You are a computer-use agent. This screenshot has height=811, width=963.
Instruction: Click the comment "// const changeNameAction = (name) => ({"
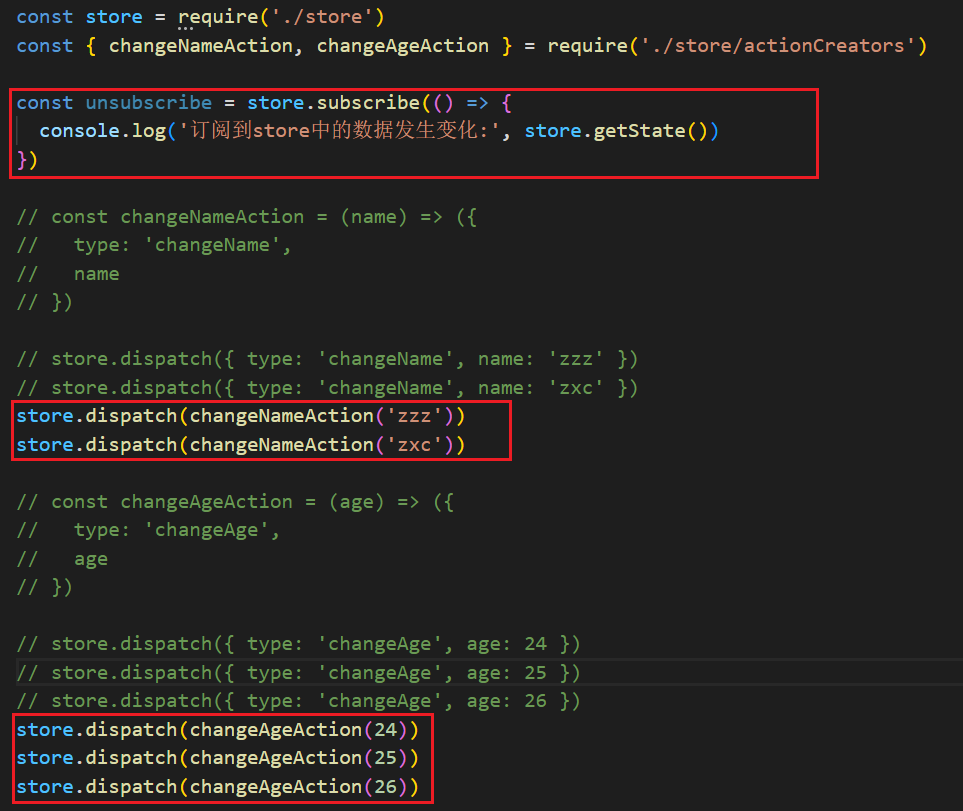pos(247,217)
